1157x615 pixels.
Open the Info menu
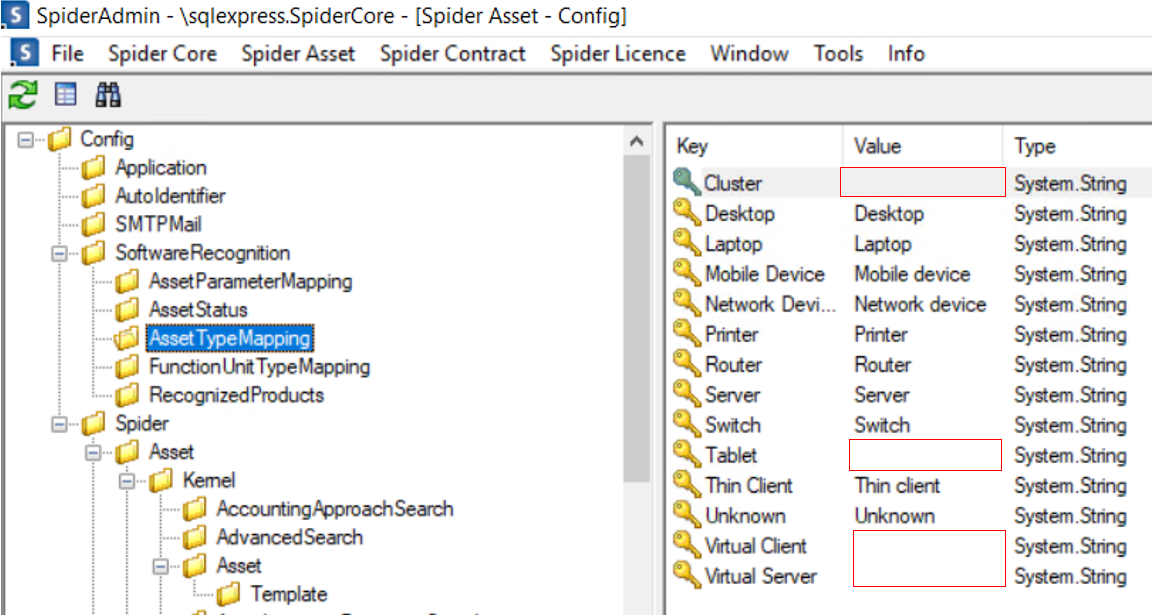906,54
